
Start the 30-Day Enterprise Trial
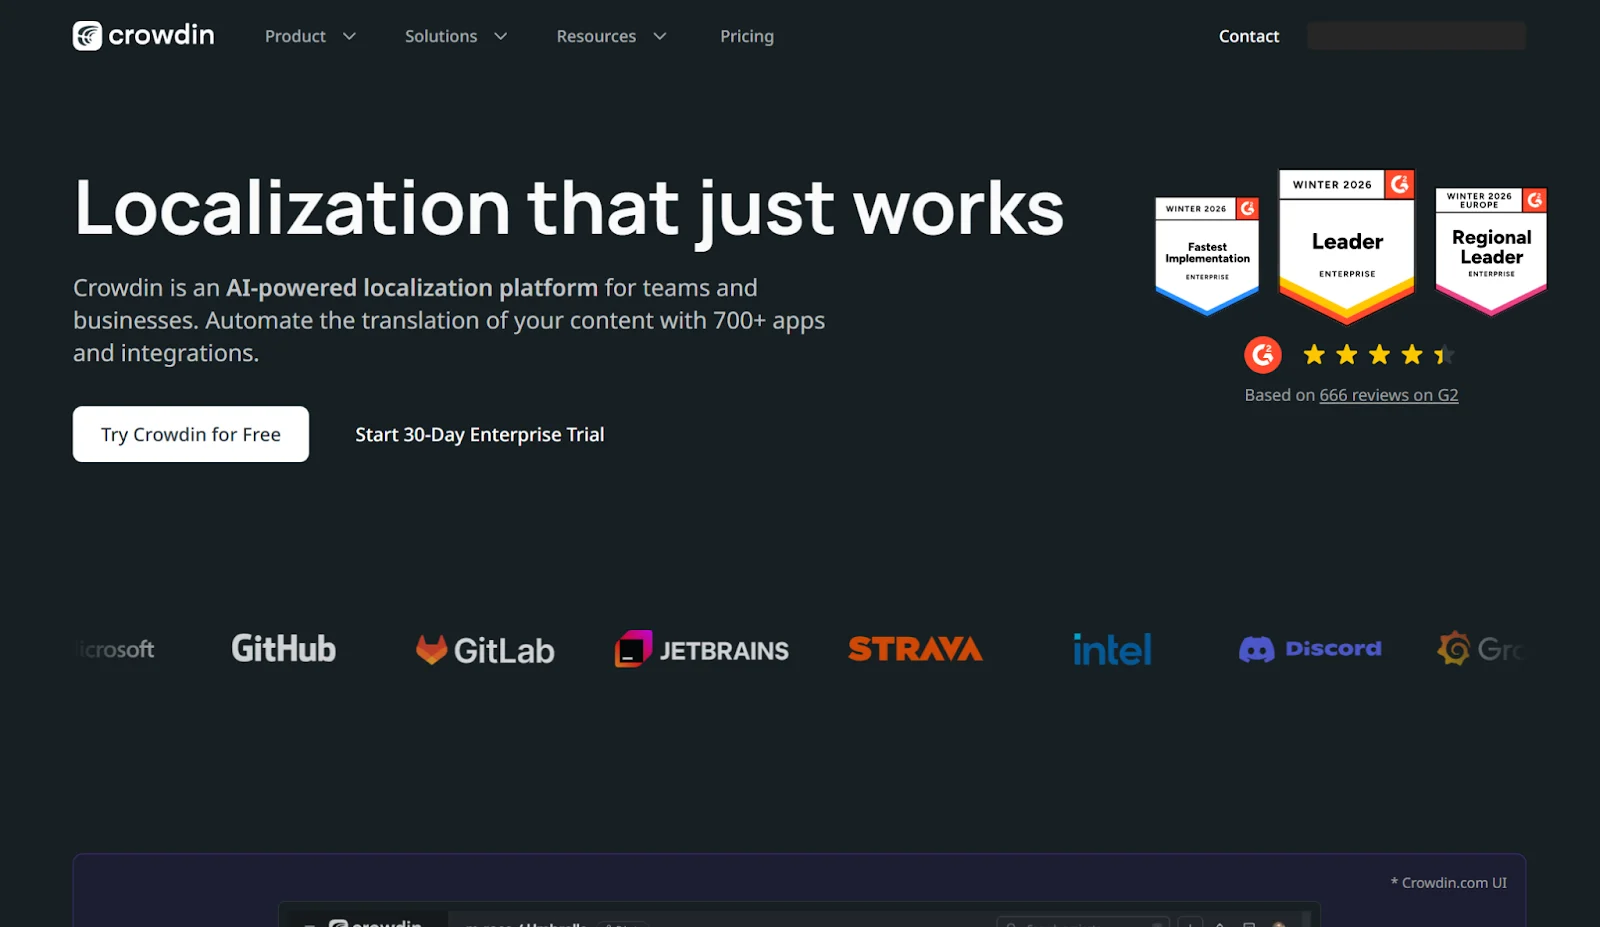click(x=479, y=434)
